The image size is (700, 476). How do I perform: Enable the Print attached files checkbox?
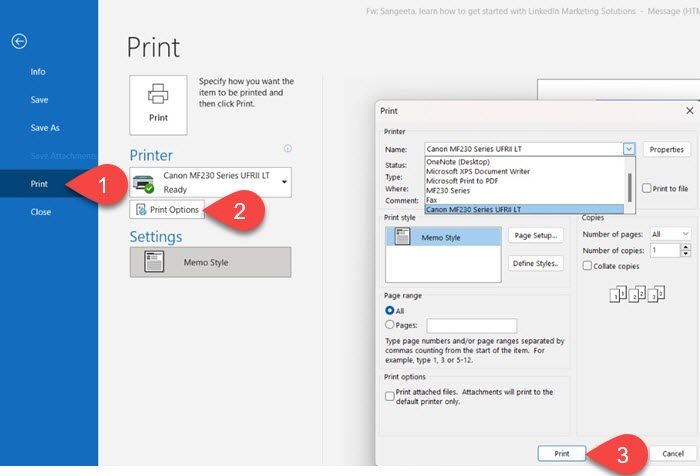390,396
